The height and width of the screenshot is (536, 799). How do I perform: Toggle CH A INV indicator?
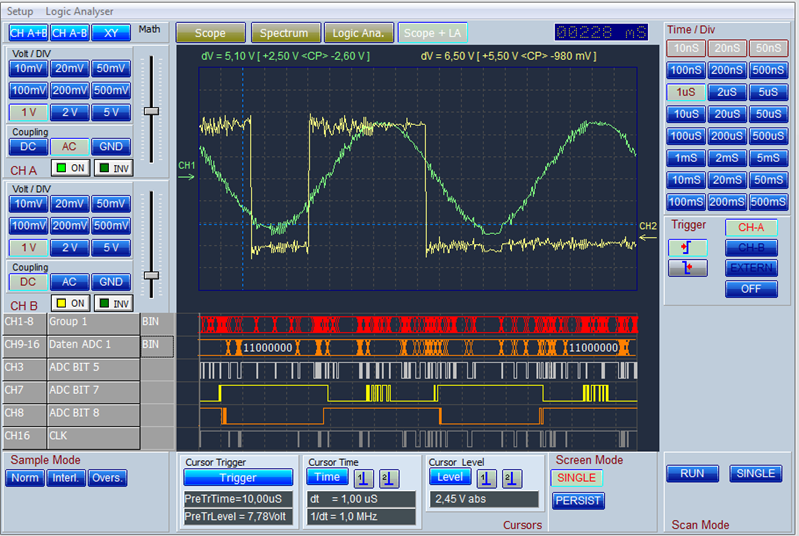tap(114, 168)
